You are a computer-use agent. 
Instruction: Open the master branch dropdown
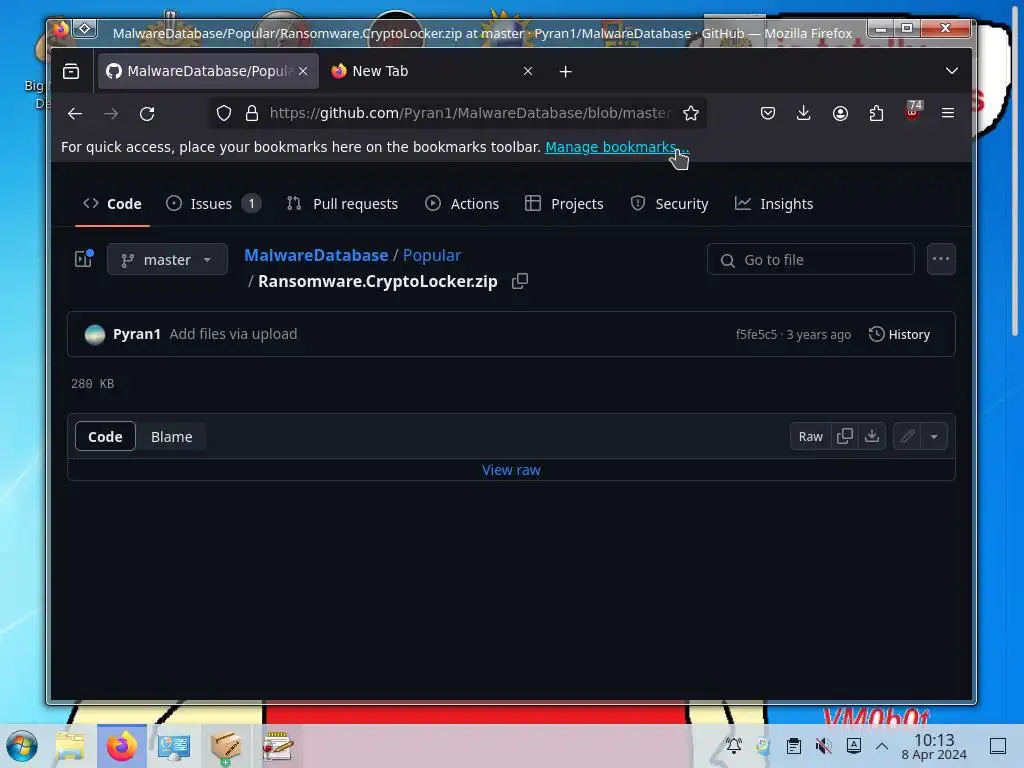(167, 259)
